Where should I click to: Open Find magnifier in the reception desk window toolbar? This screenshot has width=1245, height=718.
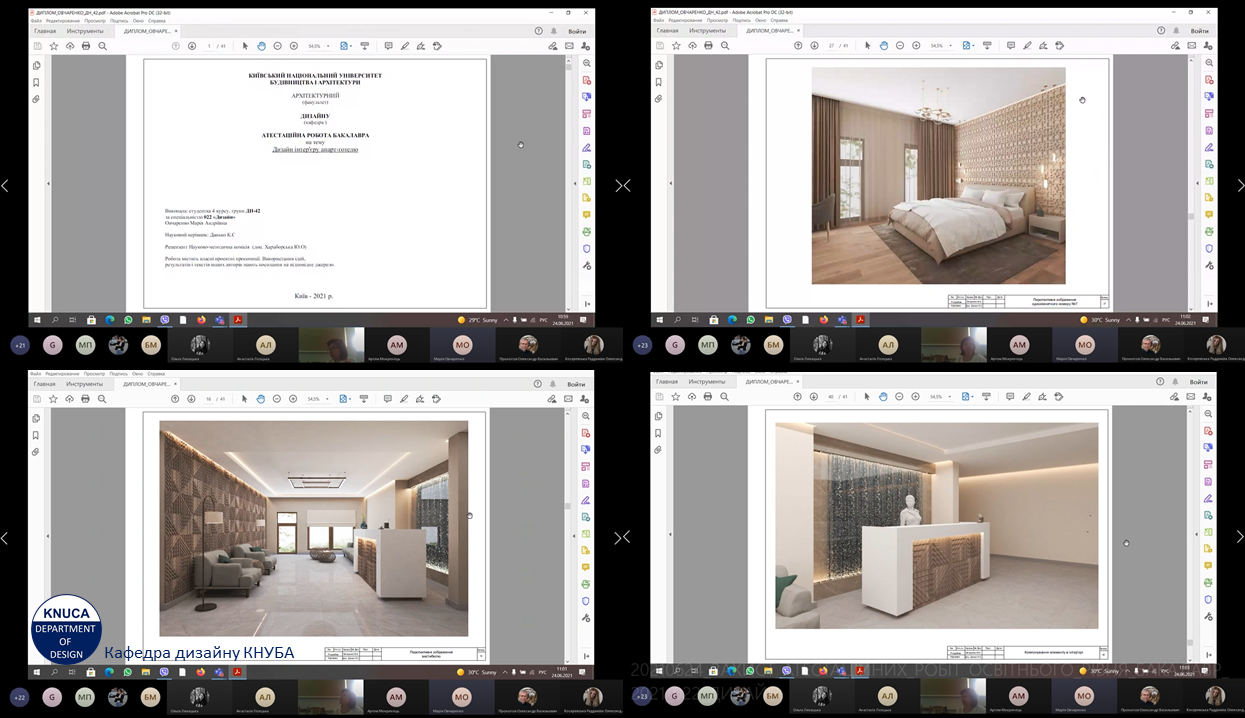click(725, 397)
